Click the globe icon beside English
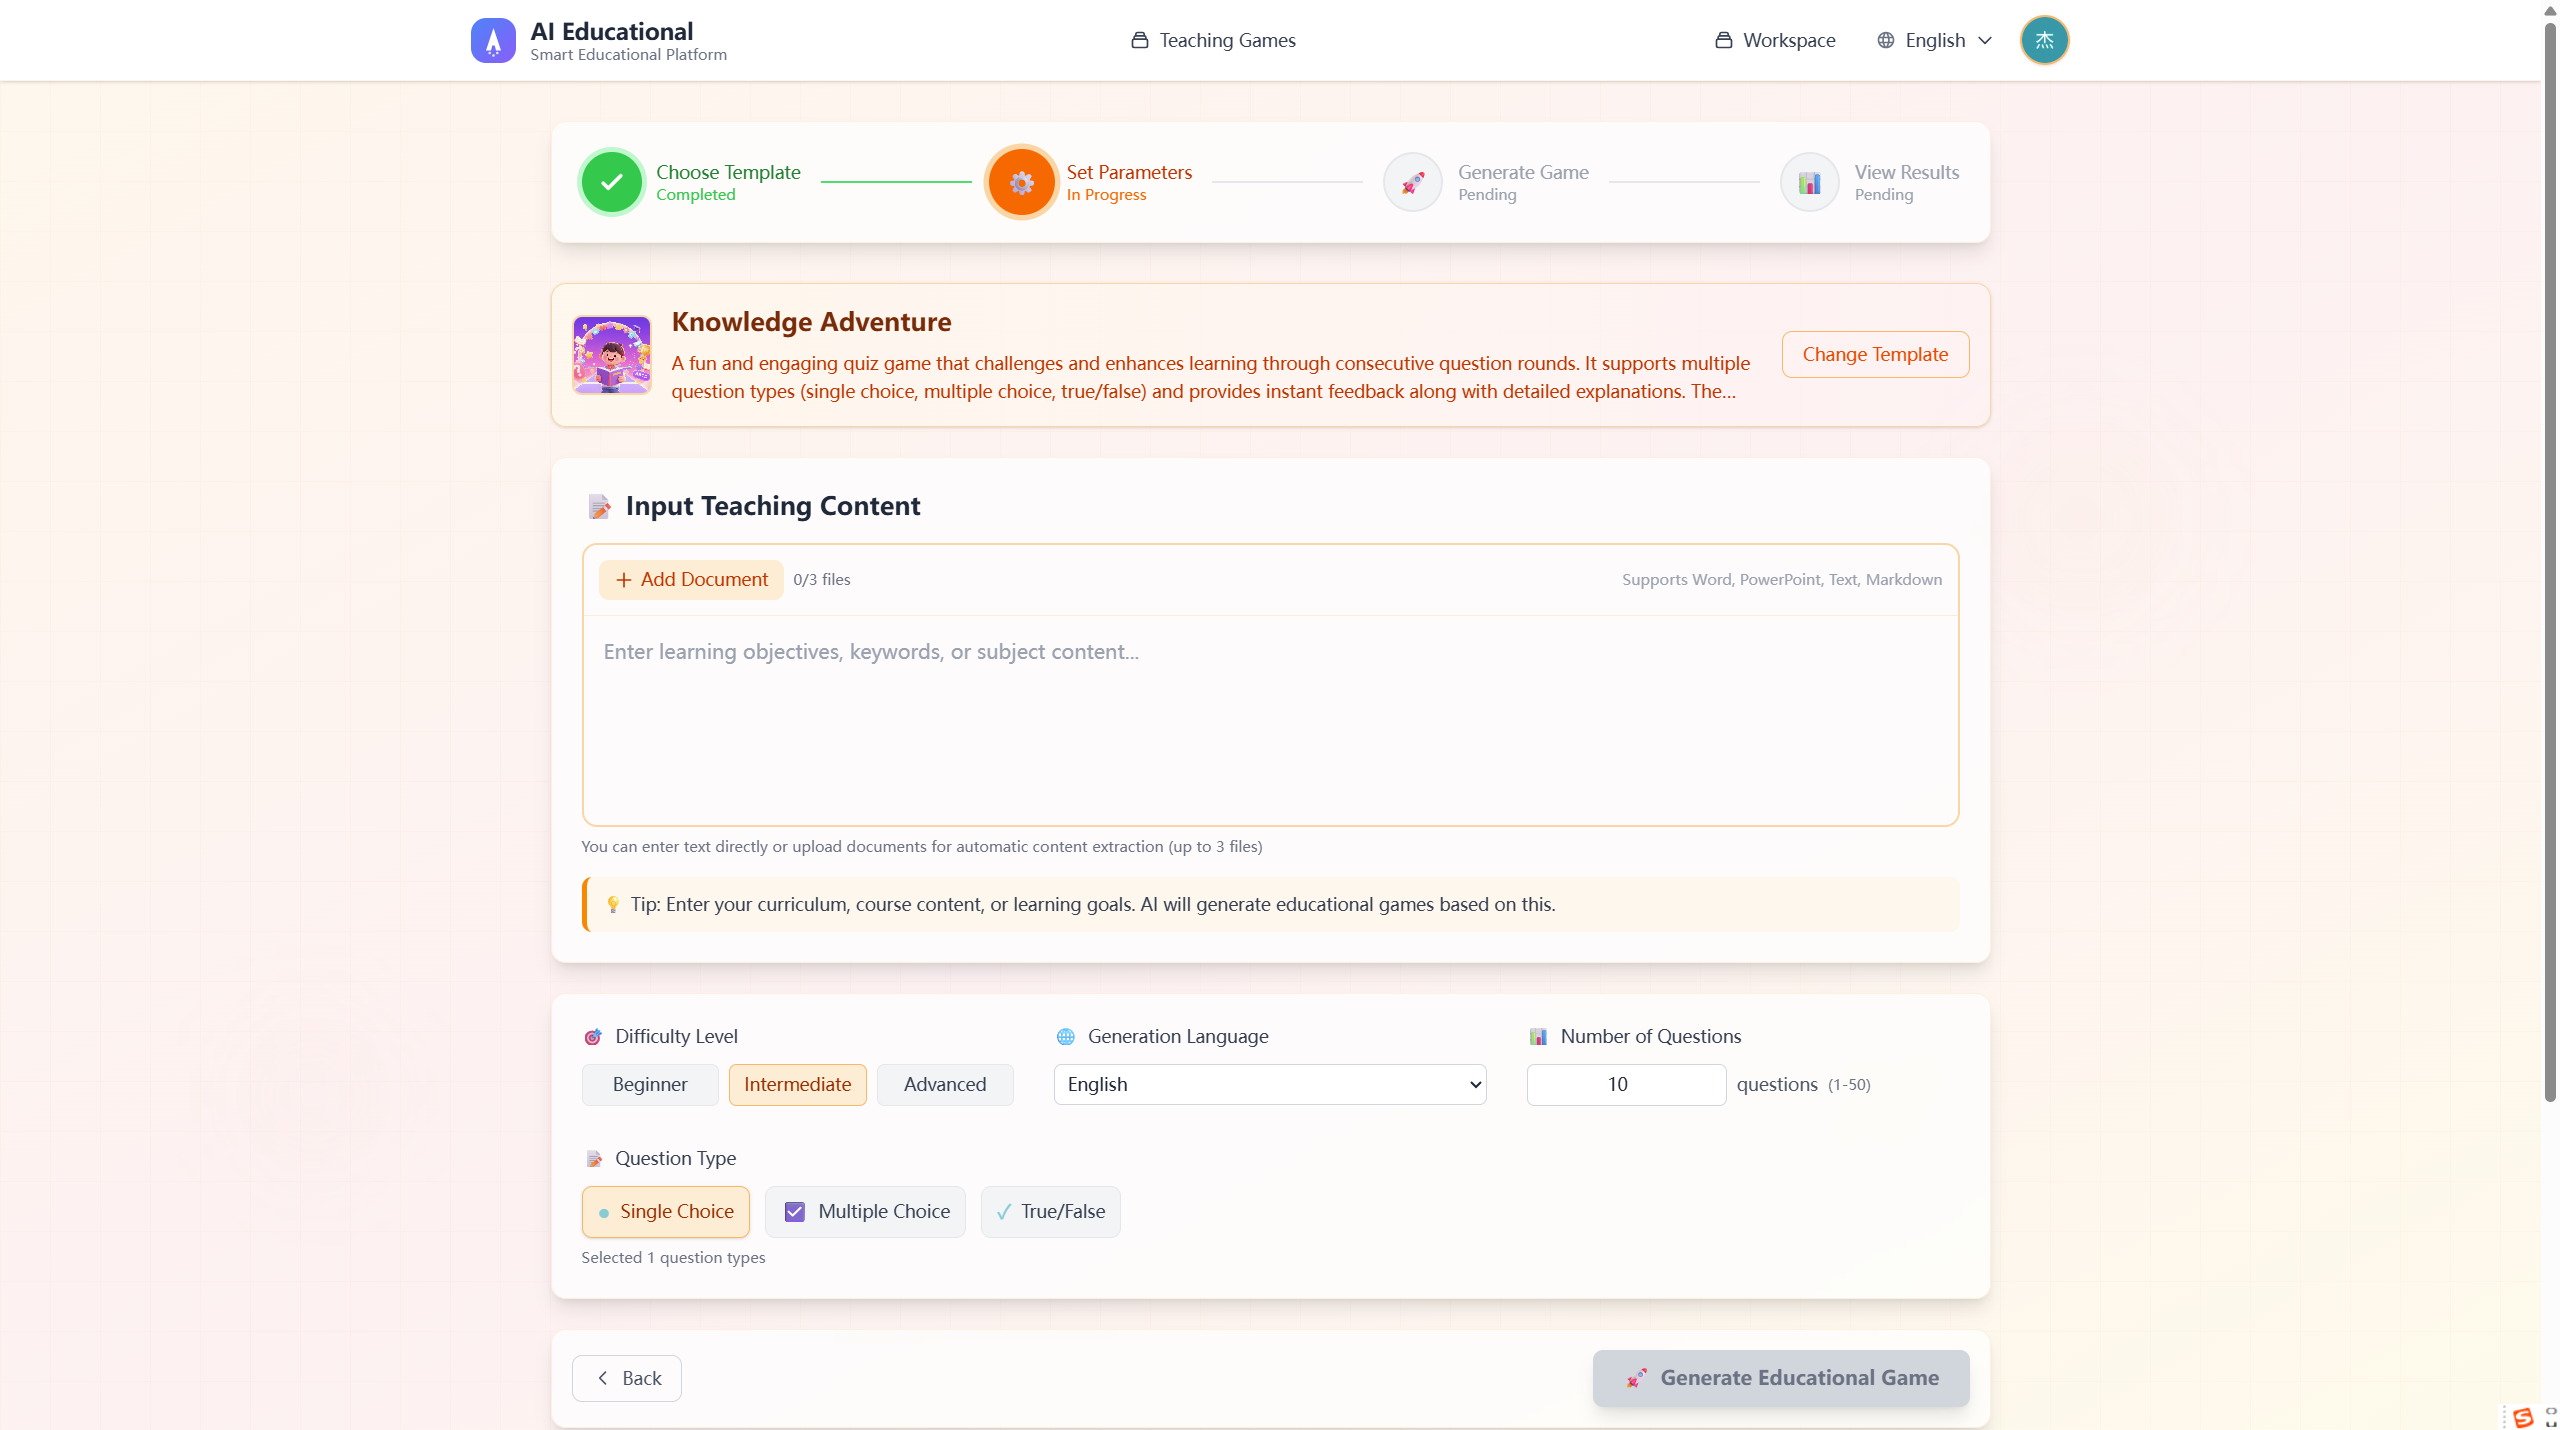The height and width of the screenshot is (1430, 2560). tap(1884, 40)
